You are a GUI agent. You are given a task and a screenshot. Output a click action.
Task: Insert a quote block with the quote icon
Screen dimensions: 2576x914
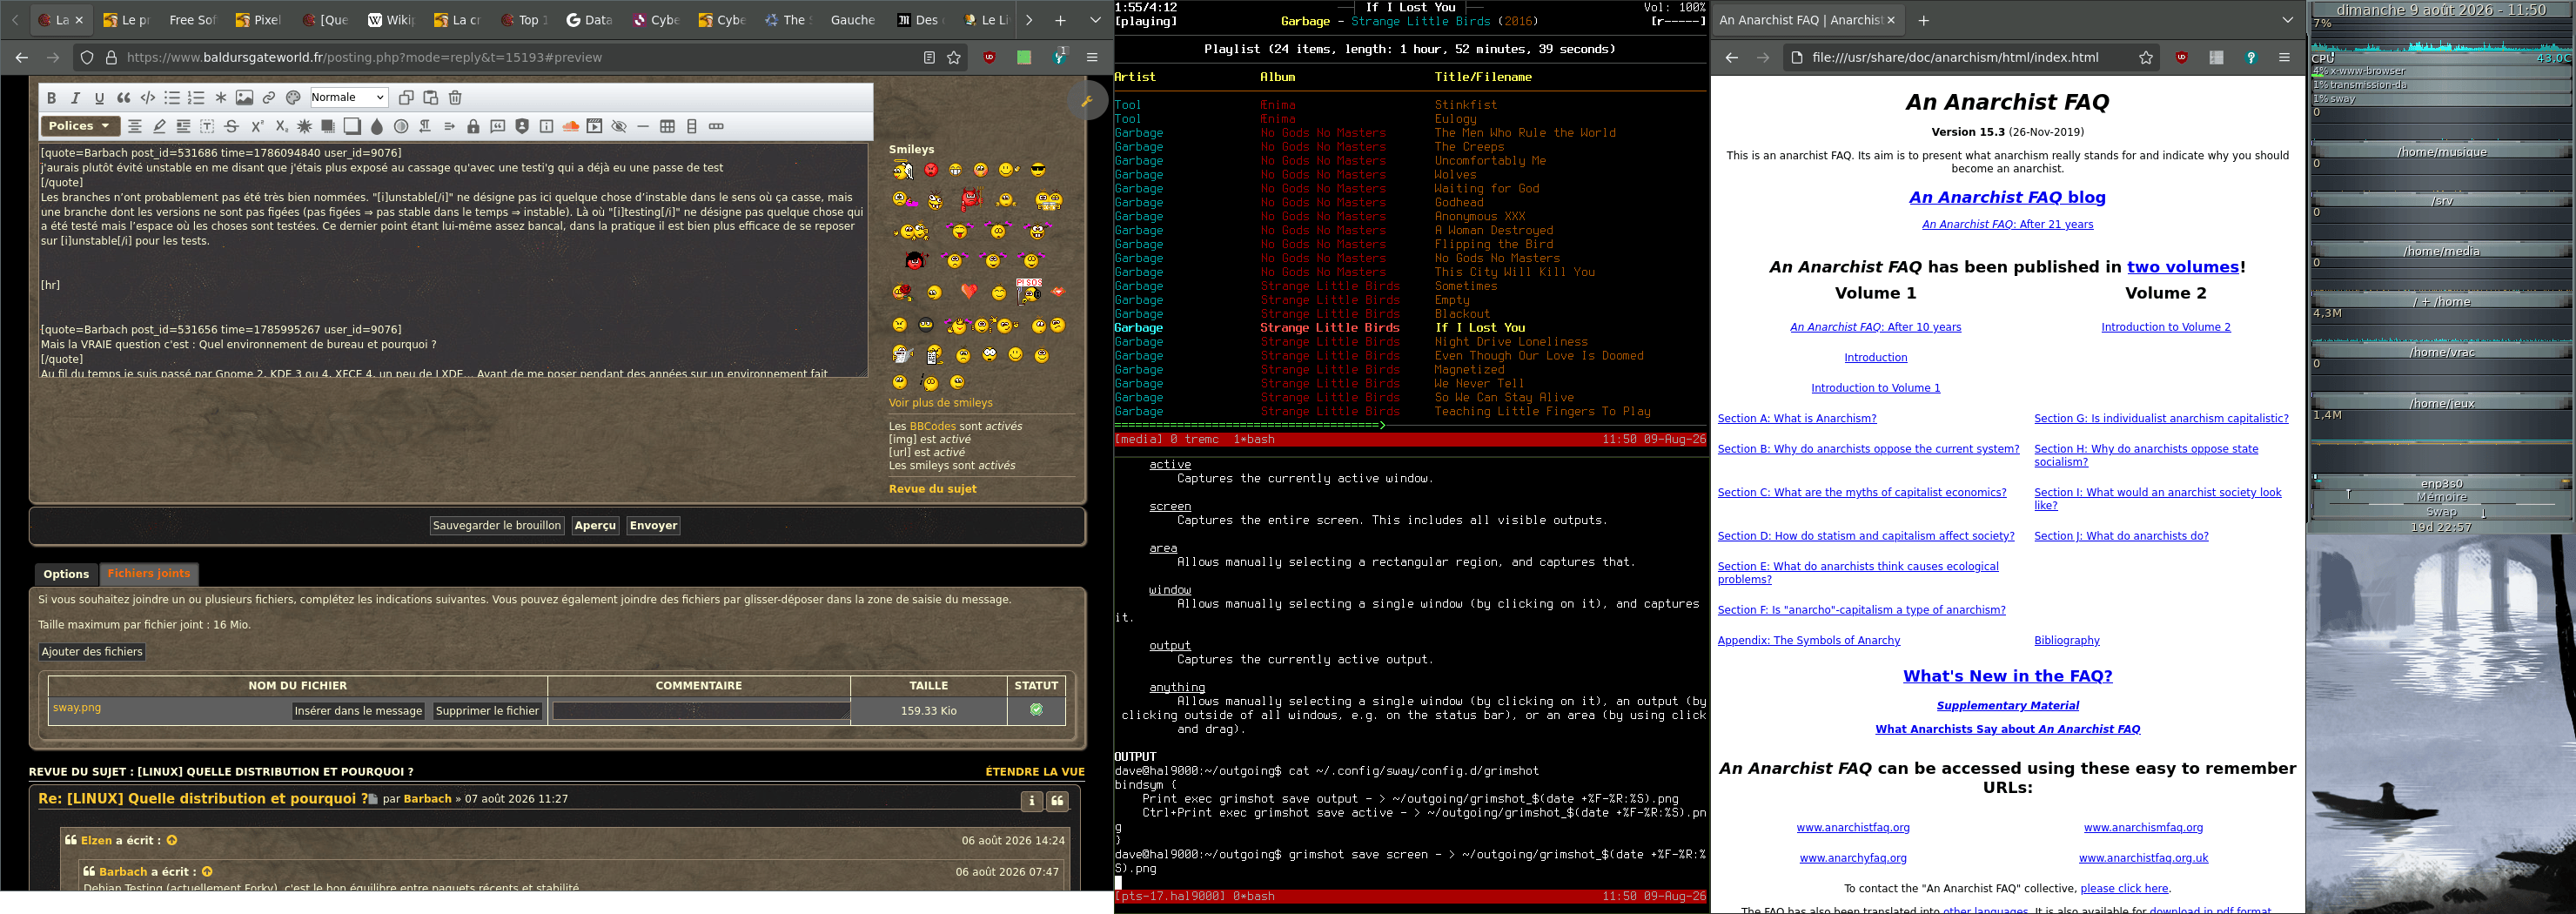tap(124, 98)
